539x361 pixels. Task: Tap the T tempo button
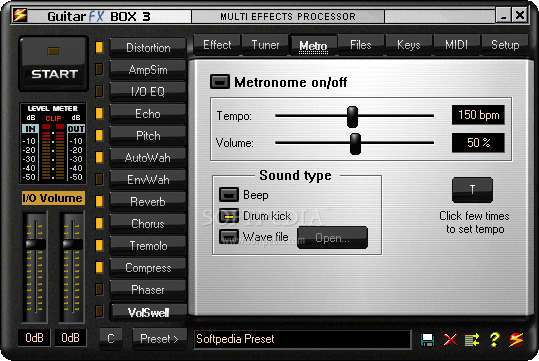[x=472, y=189]
